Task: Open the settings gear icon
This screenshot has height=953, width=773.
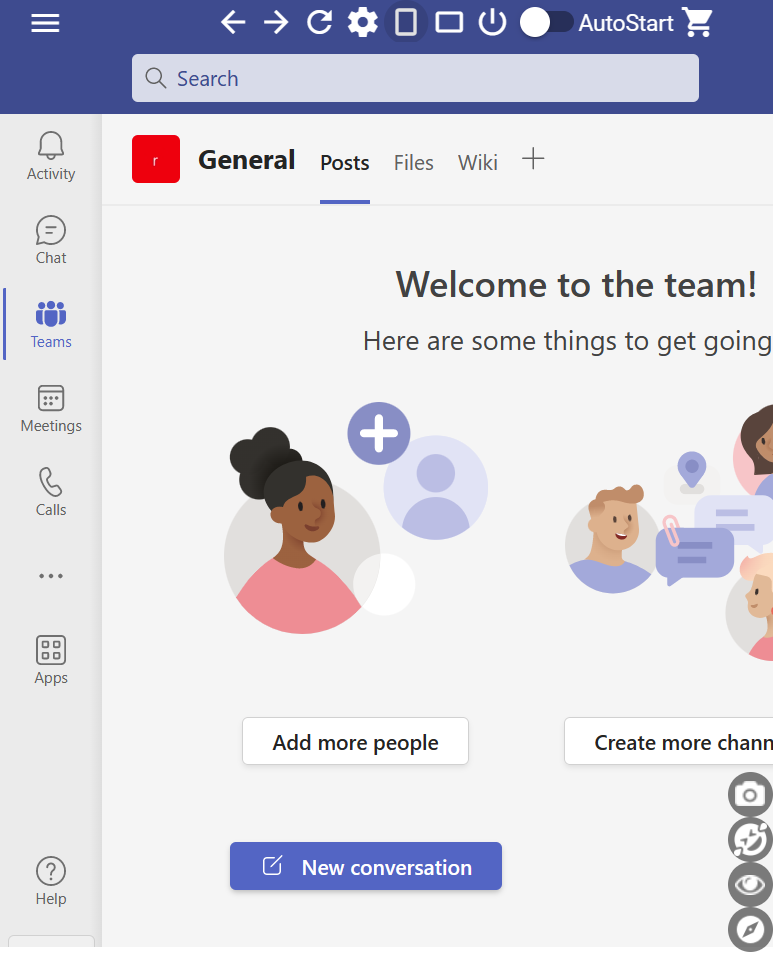Action: pyautogui.click(x=362, y=22)
